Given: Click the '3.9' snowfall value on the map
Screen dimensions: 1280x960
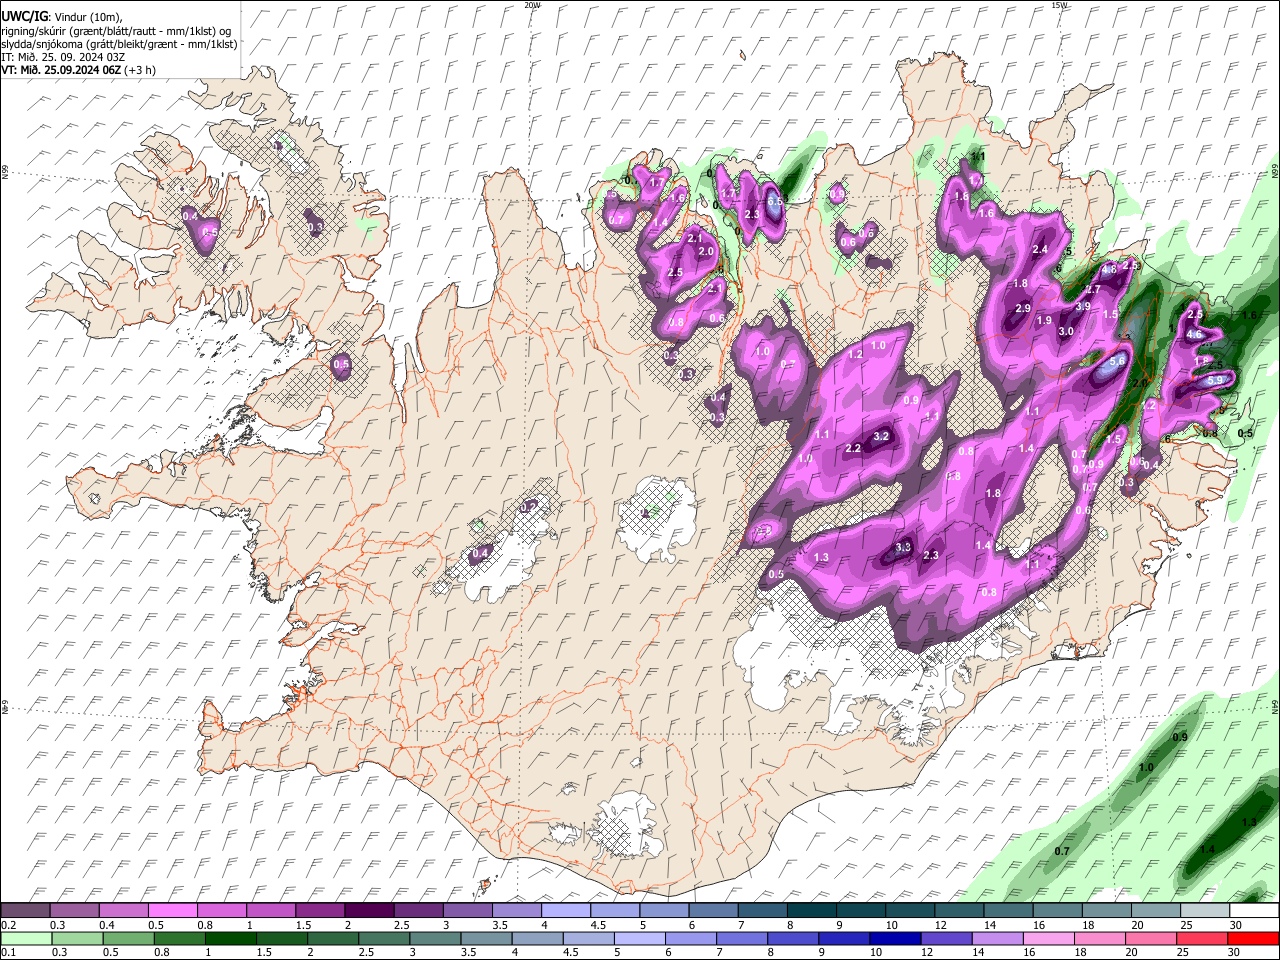Looking at the screenshot, I should point(1083,307).
